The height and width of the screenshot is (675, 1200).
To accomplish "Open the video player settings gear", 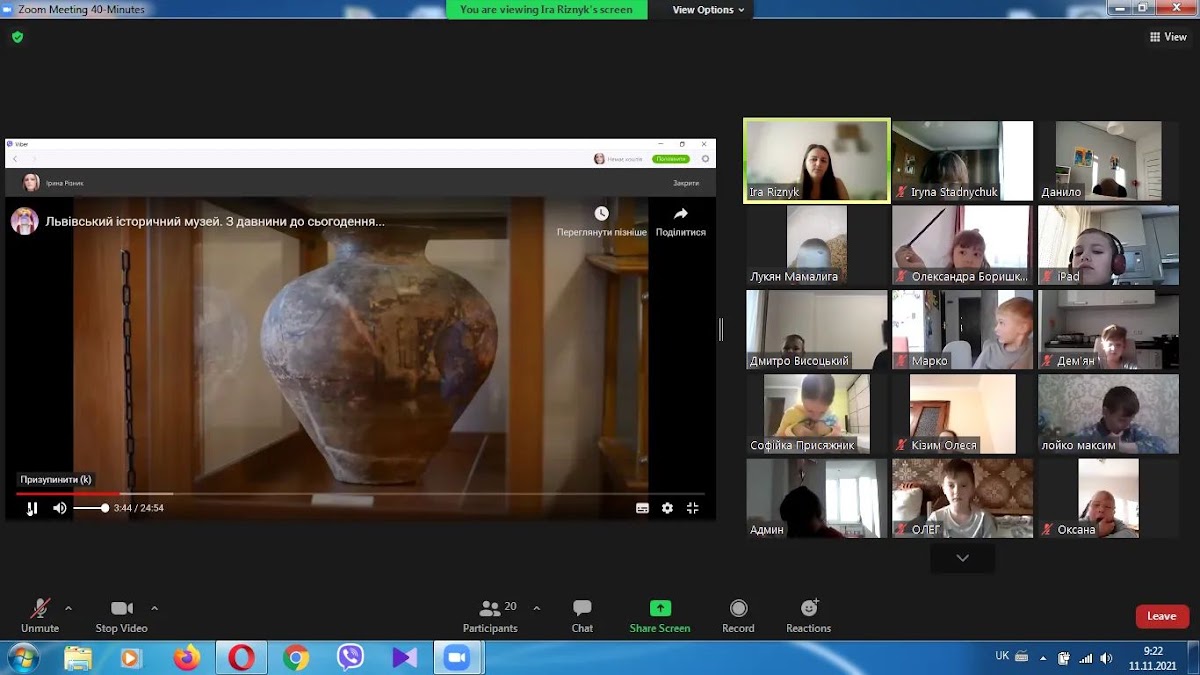I will (x=667, y=508).
